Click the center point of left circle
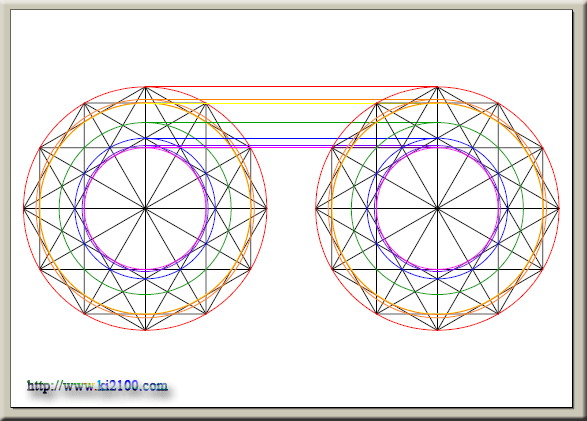This screenshot has width=587, height=421. 145,208
